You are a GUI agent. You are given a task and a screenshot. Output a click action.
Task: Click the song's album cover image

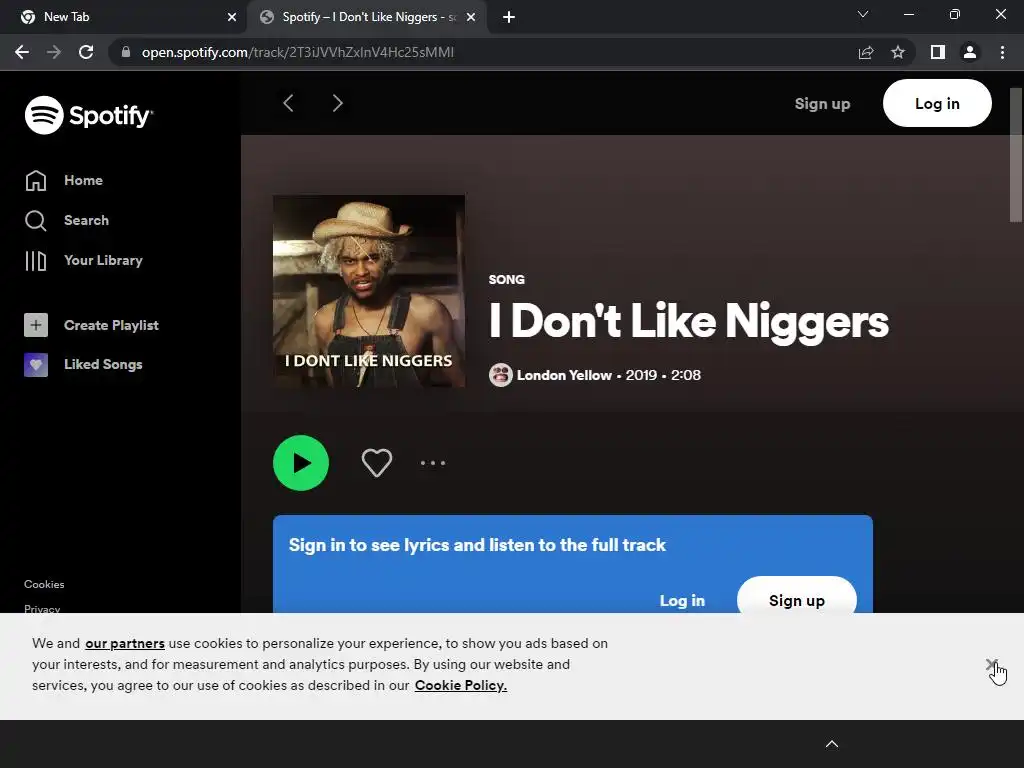click(x=369, y=291)
